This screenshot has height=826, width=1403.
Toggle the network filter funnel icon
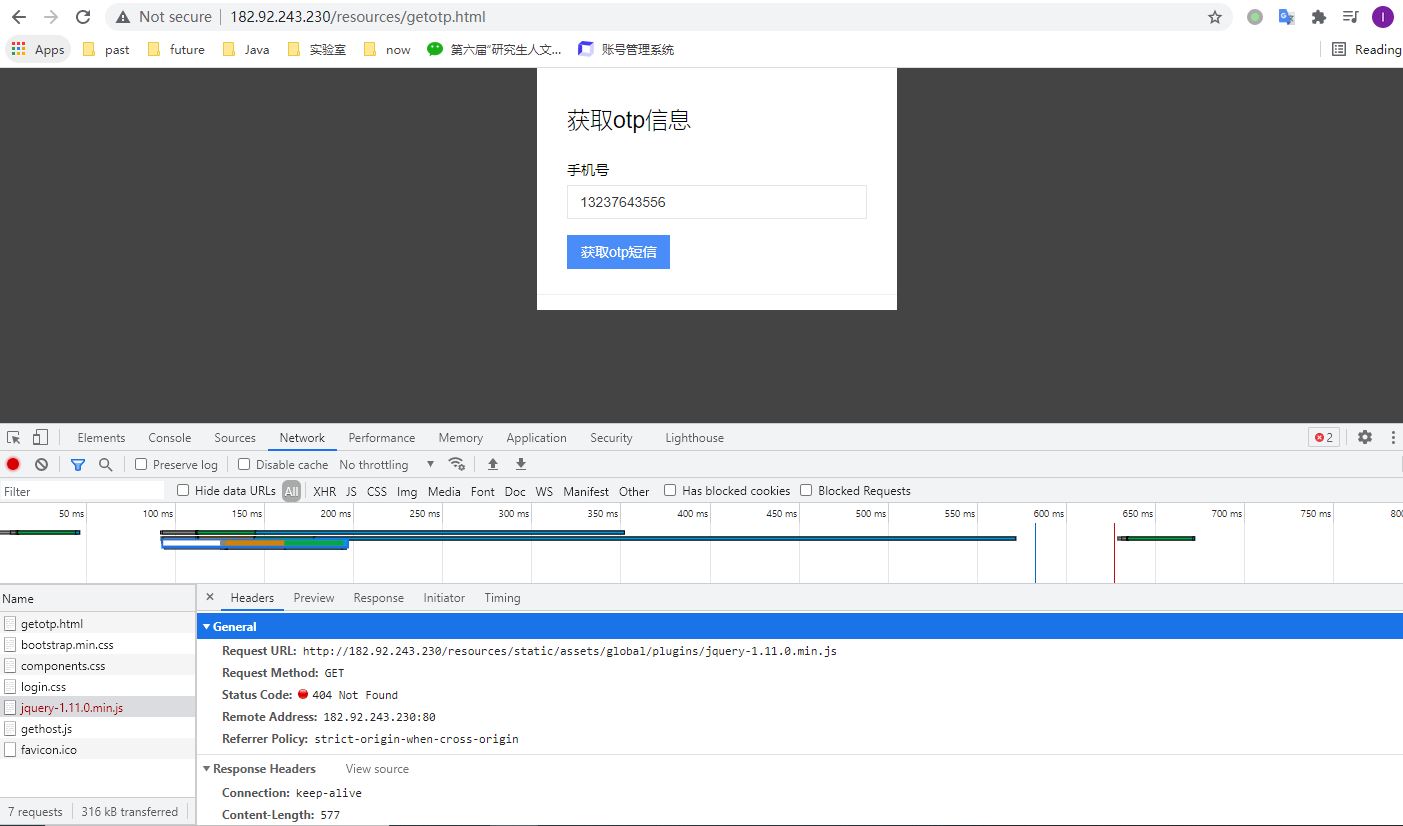78,464
